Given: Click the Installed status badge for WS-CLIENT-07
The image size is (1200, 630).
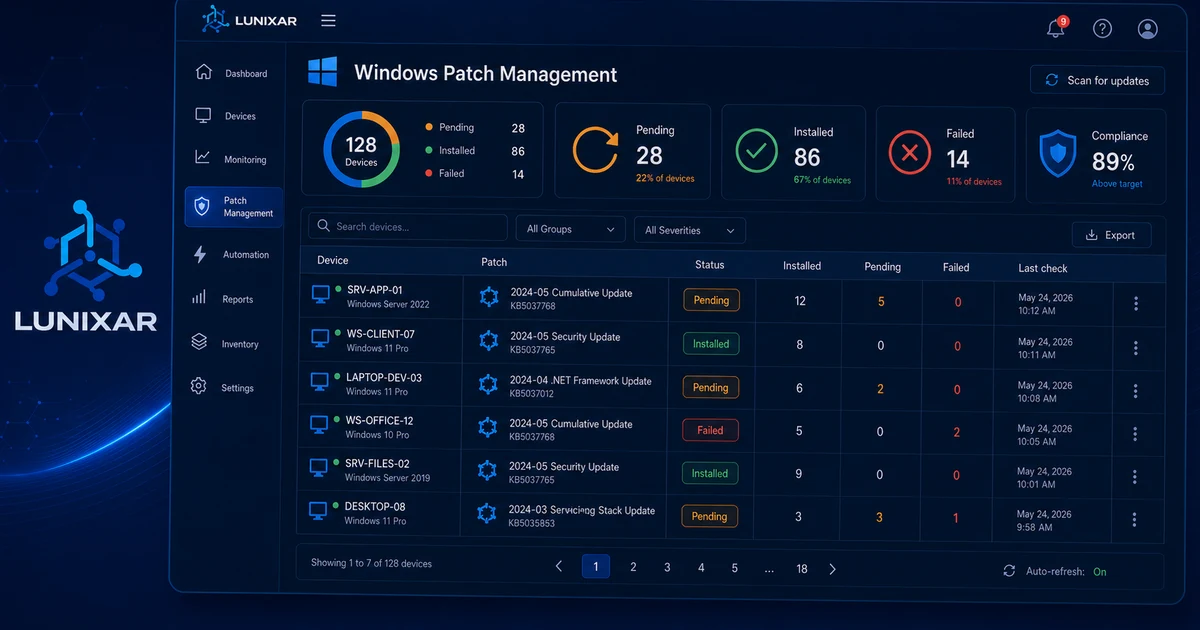Looking at the screenshot, I should coord(711,344).
